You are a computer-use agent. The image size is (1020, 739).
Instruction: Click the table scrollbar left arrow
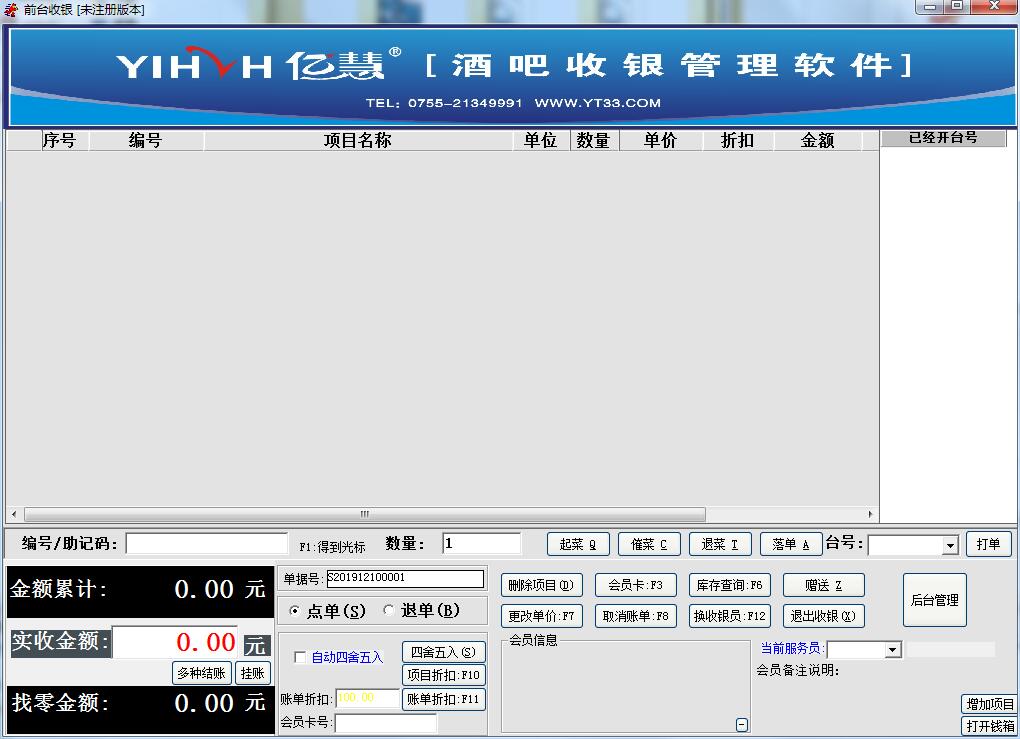(14, 514)
